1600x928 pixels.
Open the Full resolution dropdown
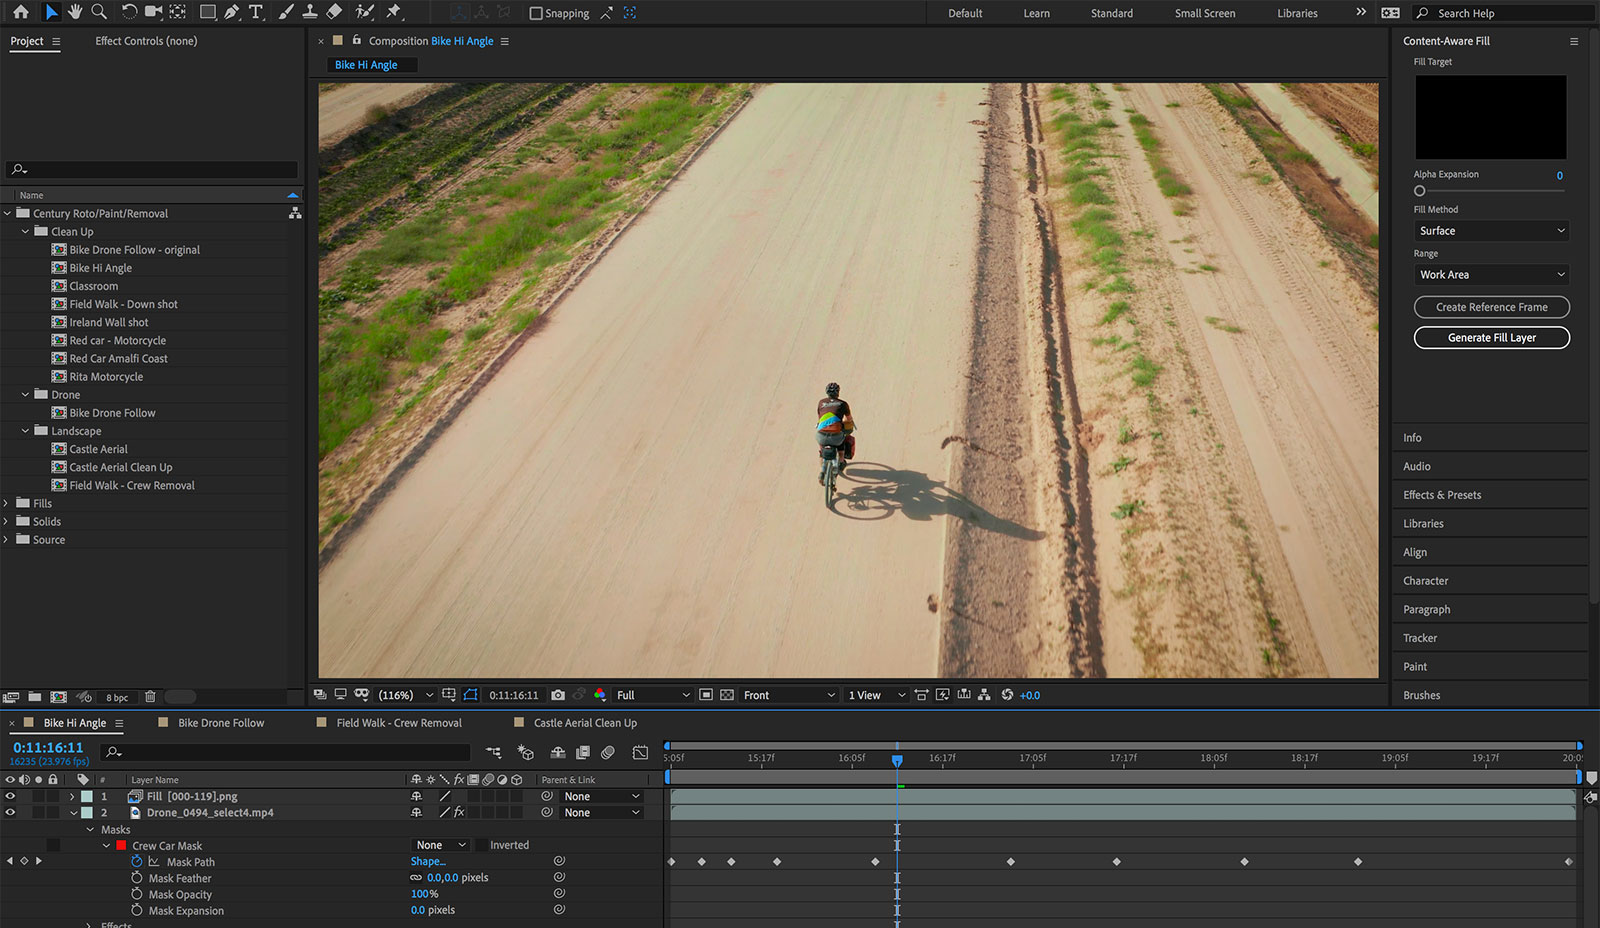click(652, 695)
